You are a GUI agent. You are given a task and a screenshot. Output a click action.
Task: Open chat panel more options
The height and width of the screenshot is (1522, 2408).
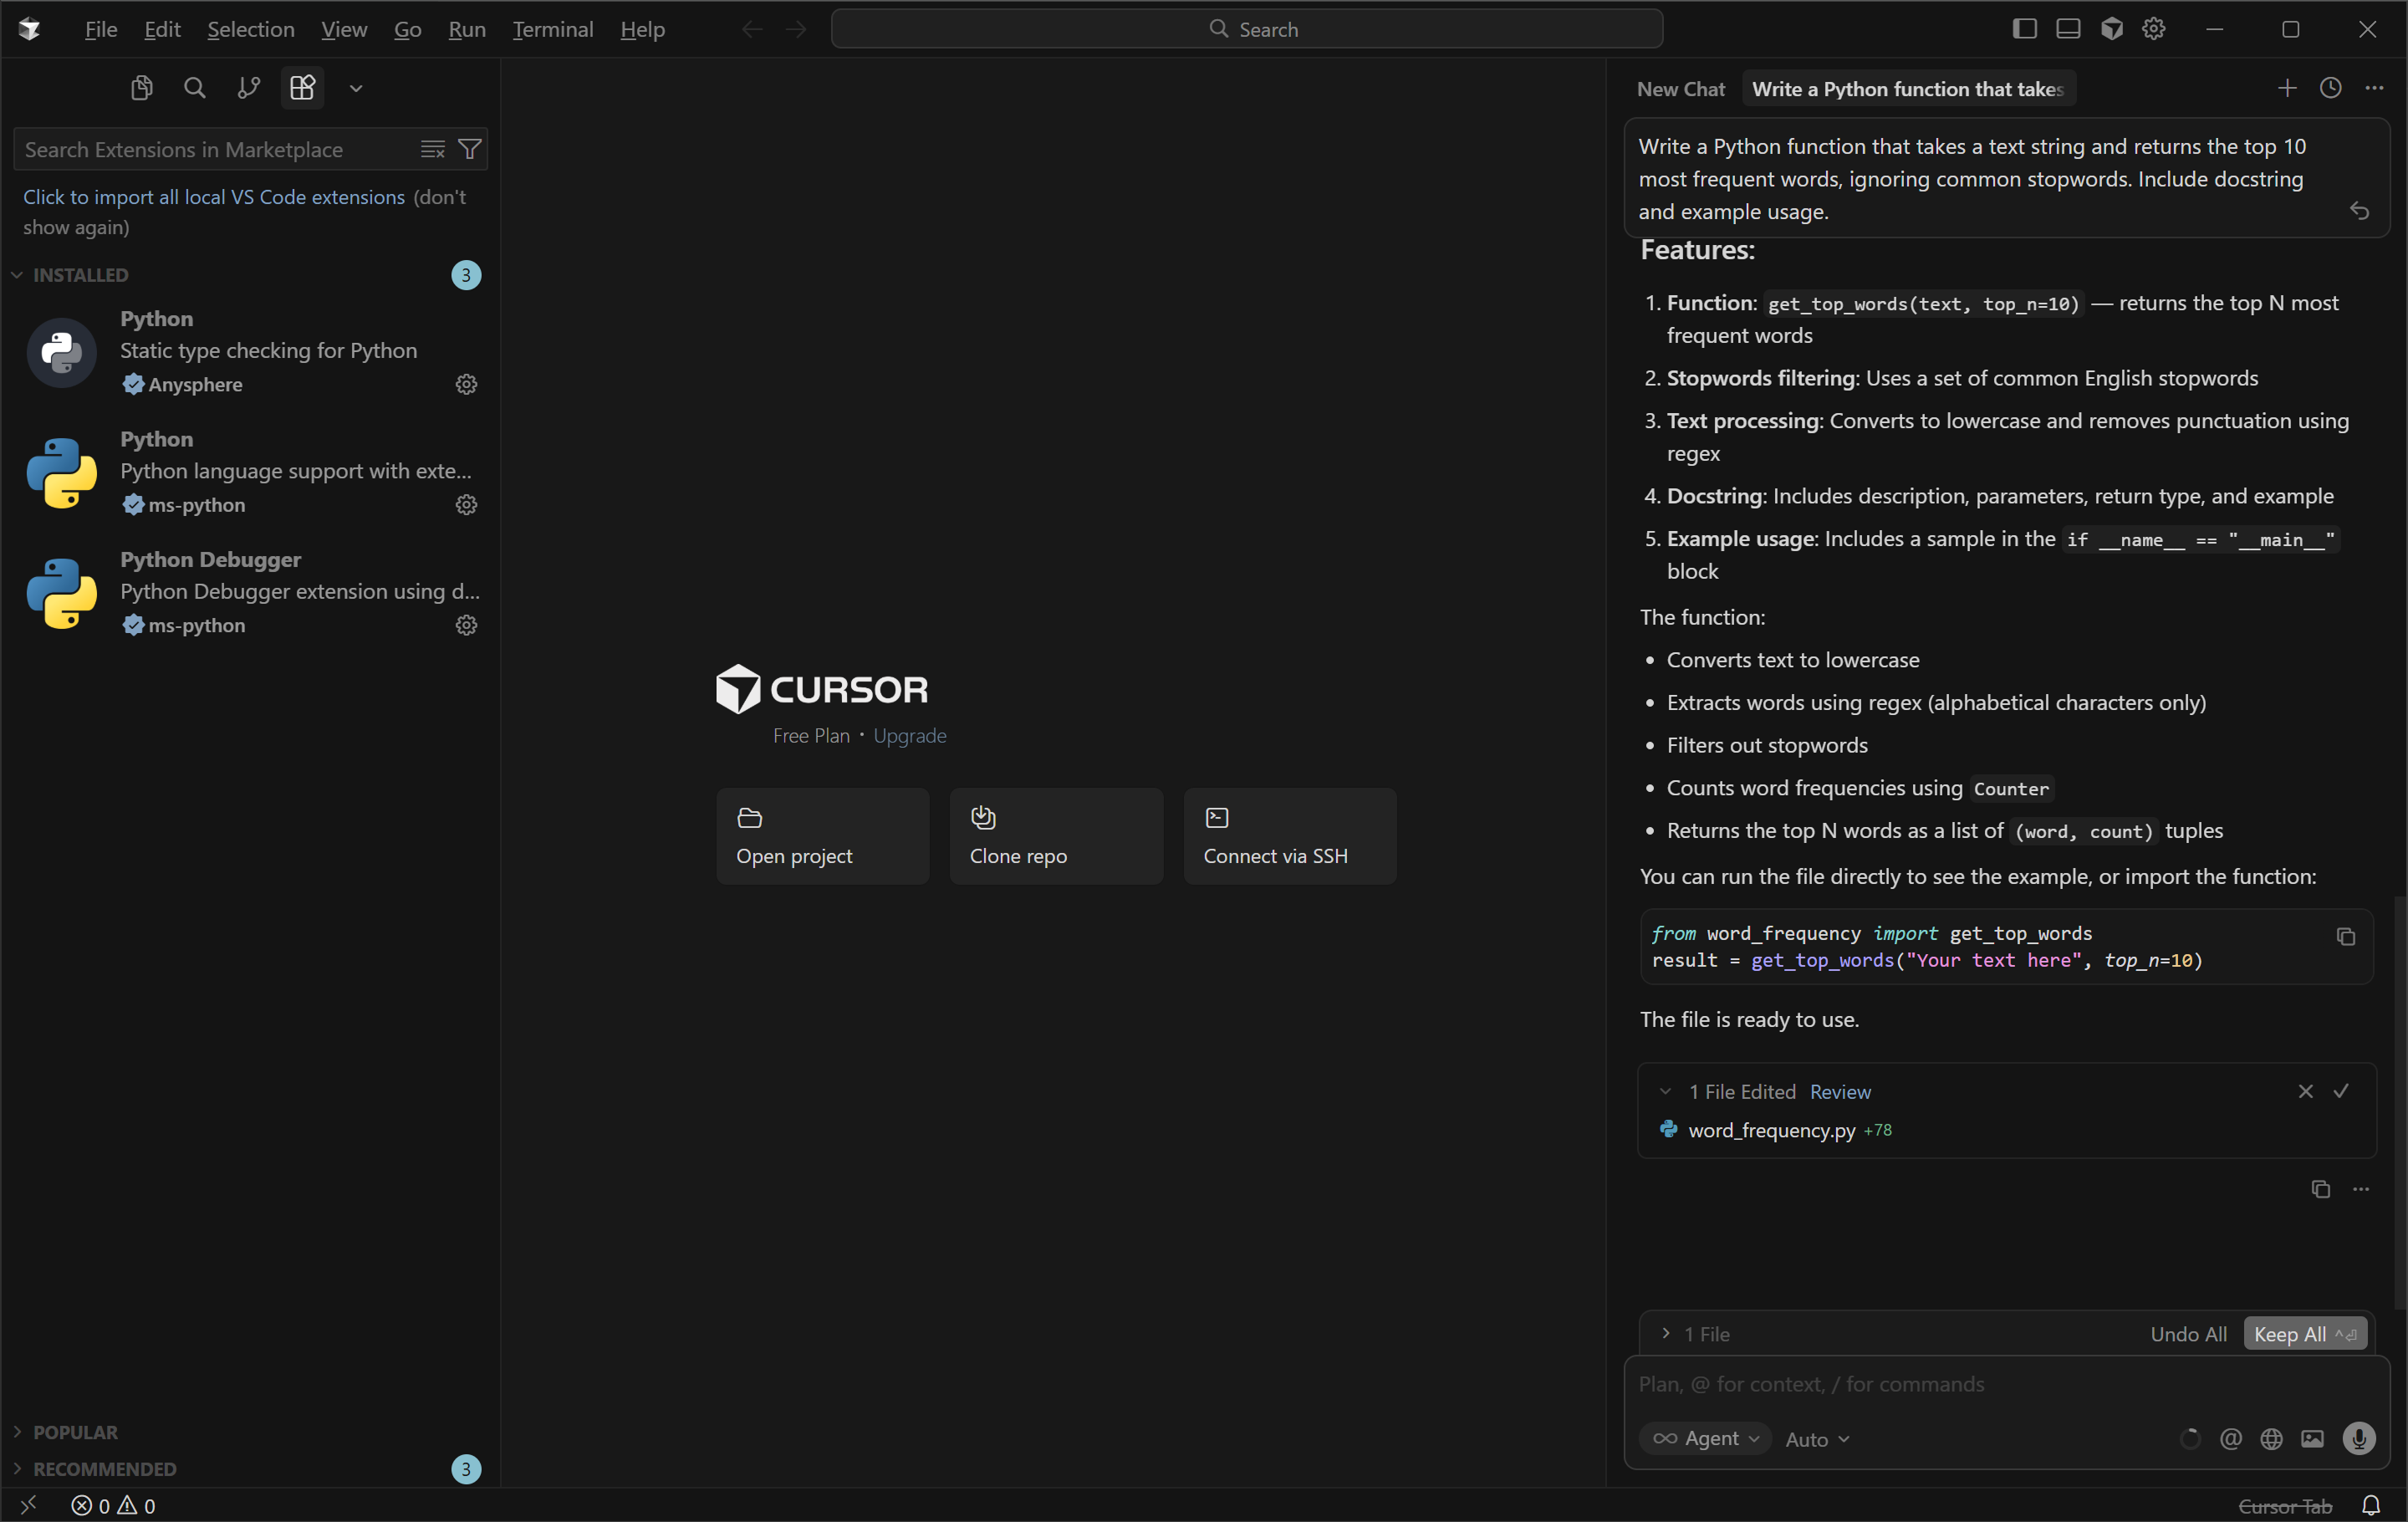(x=2375, y=88)
